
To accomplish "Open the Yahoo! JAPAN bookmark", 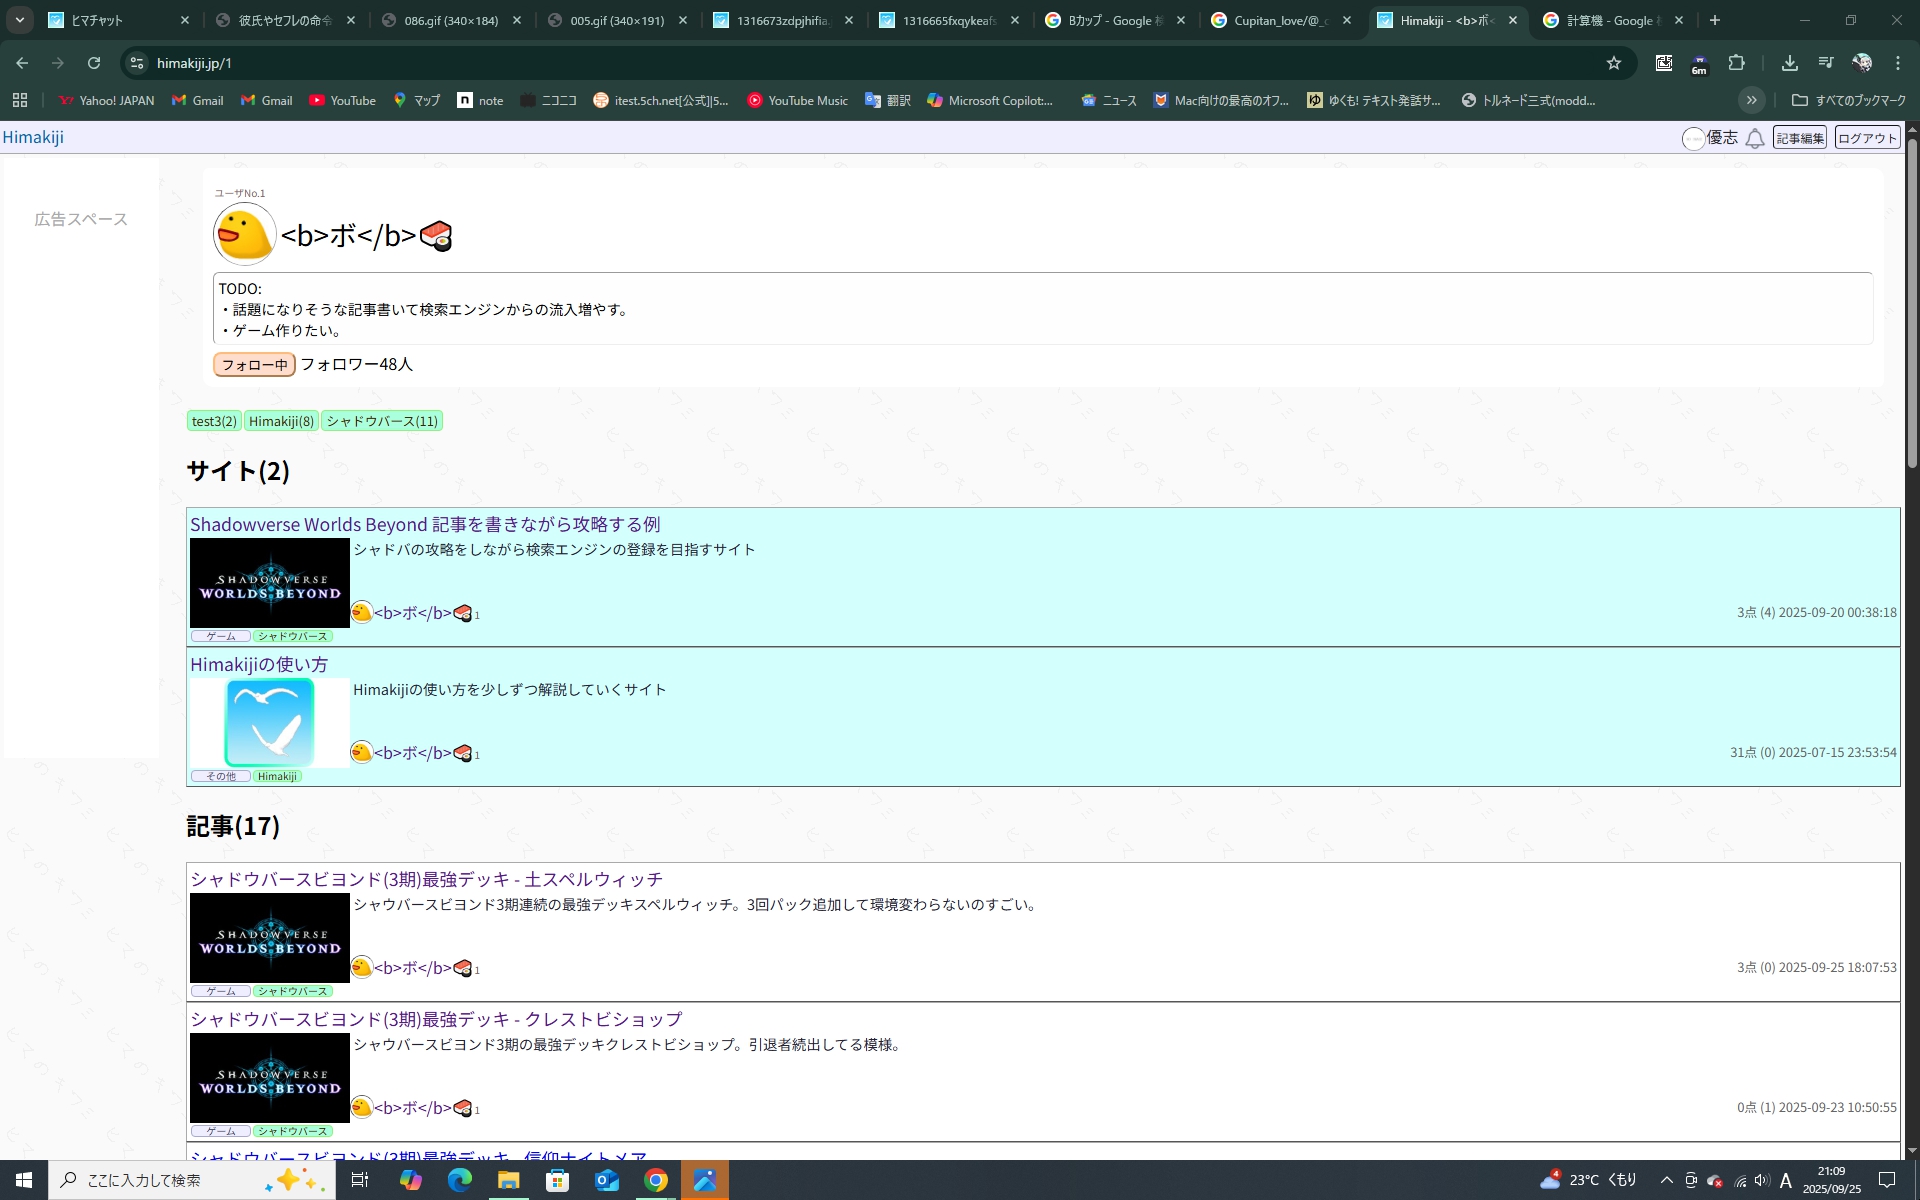I will tap(106, 100).
